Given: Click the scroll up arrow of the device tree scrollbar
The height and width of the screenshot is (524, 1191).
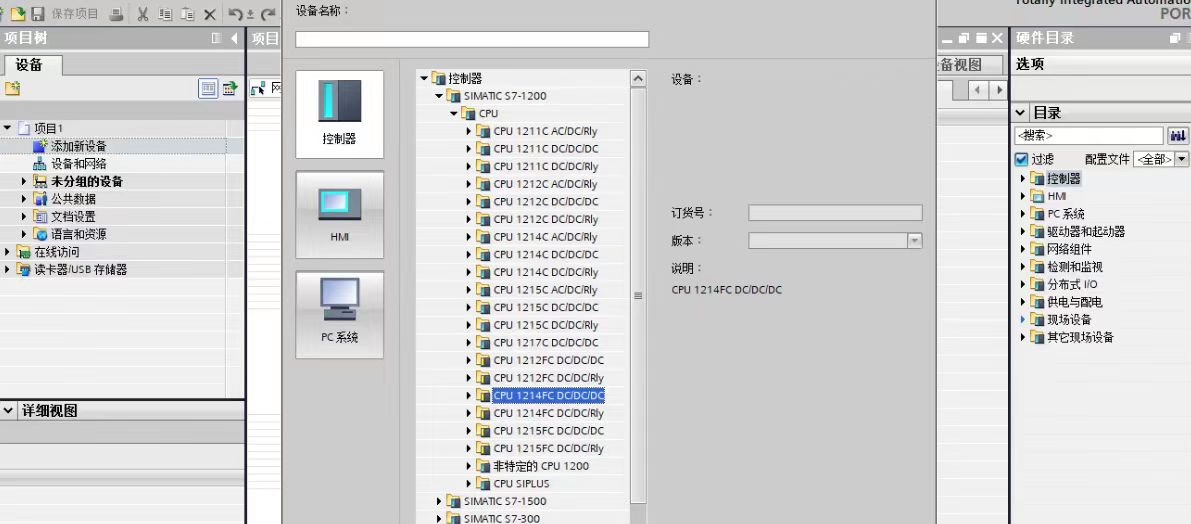Looking at the screenshot, I should 638,78.
